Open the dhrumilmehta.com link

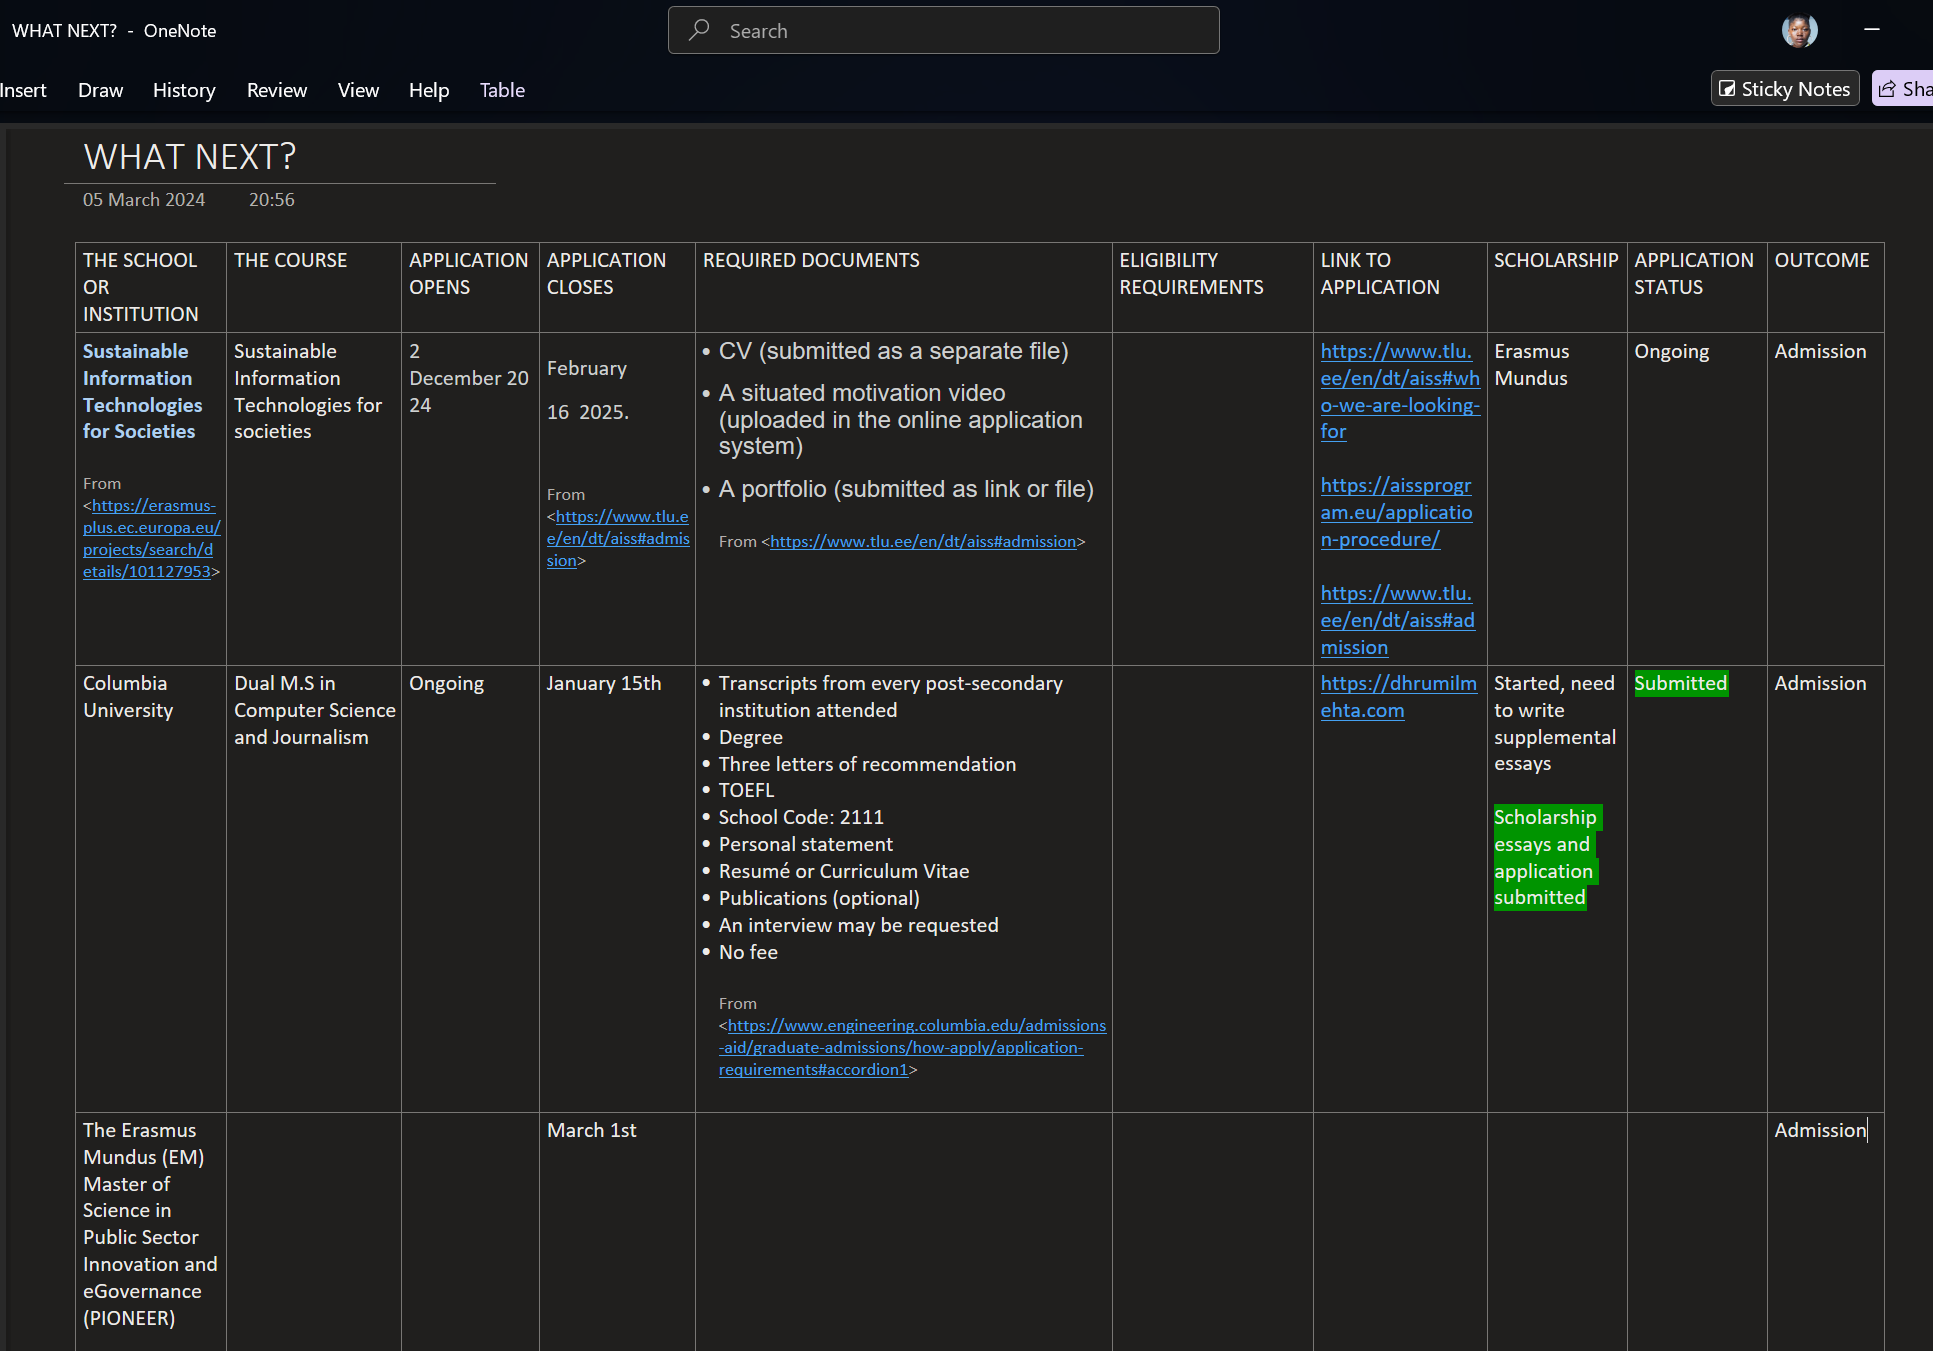tap(1398, 697)
